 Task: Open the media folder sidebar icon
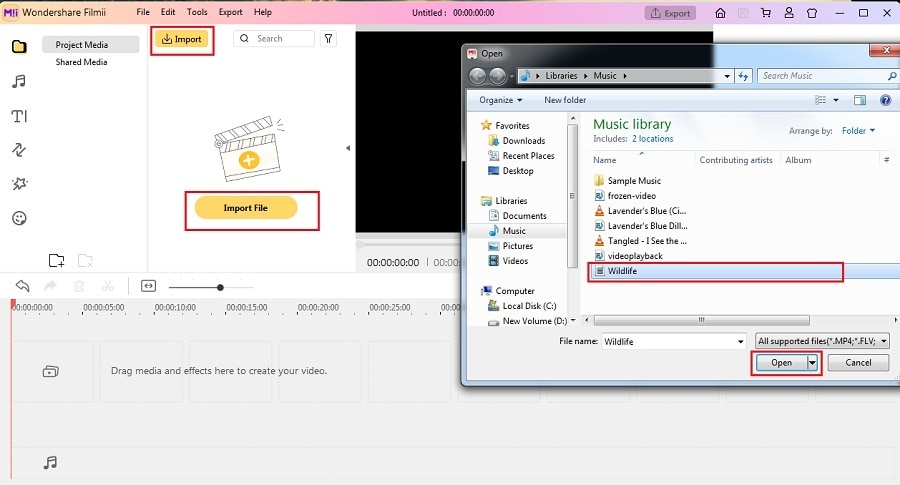[19, 46]
